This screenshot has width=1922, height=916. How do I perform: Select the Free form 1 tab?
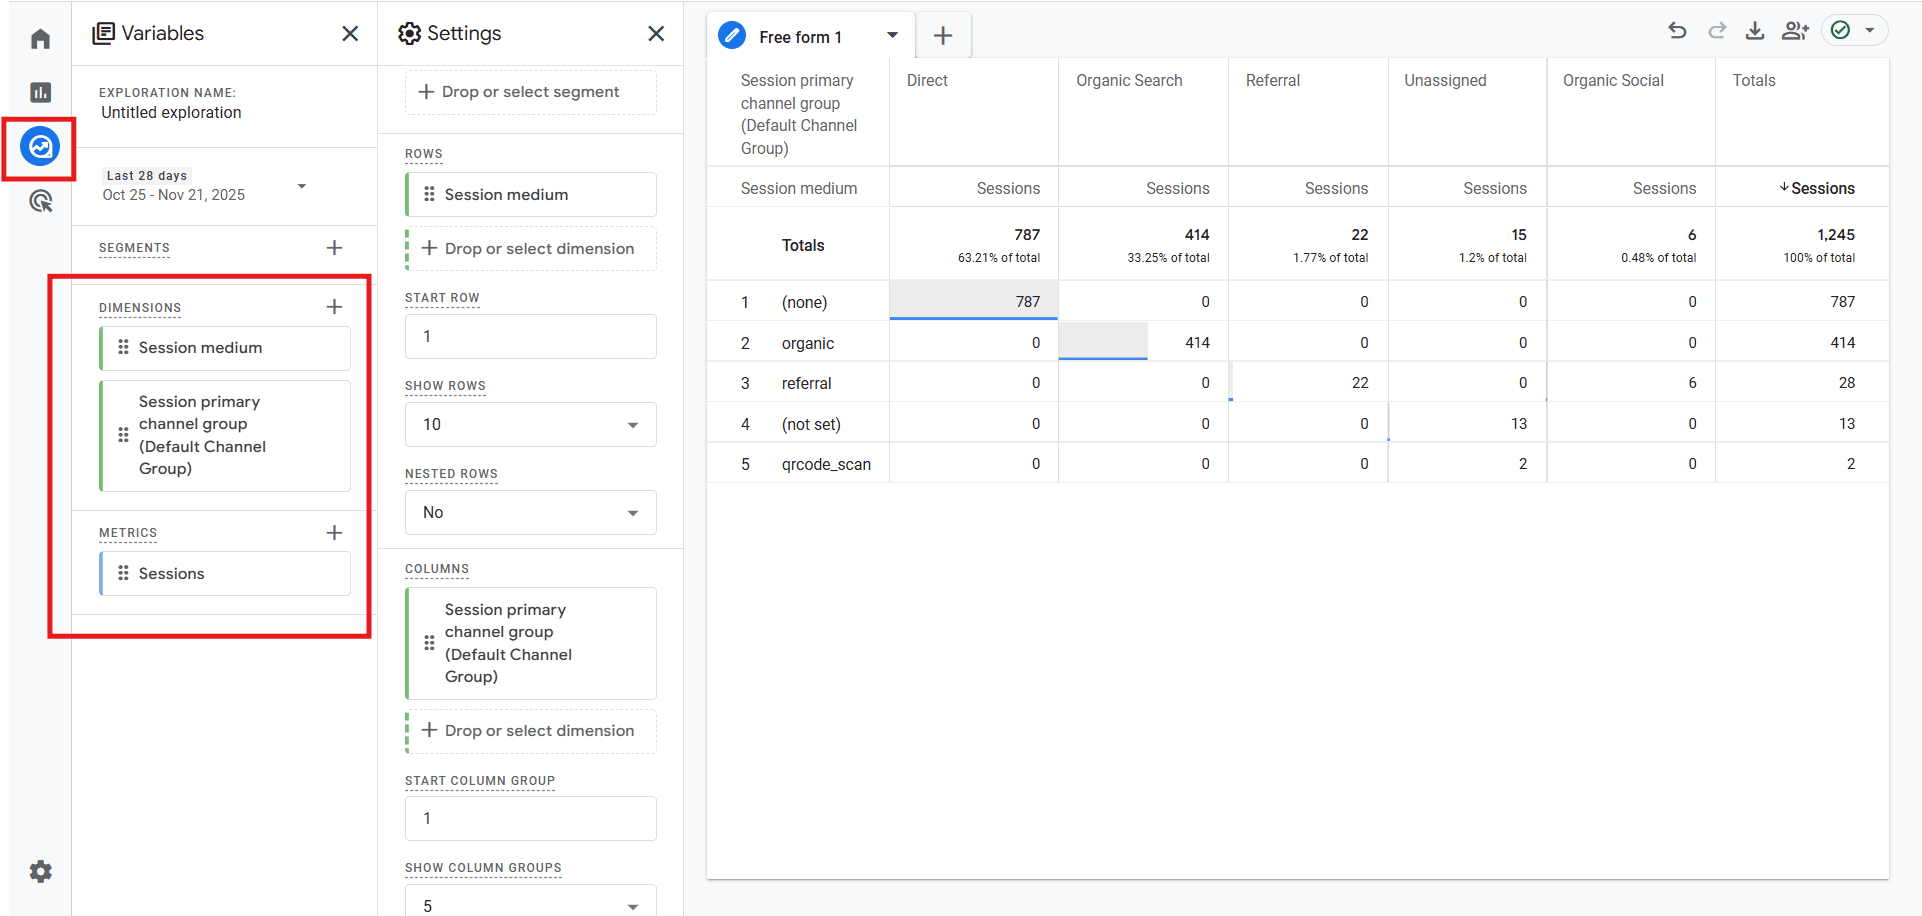(x=805, y=36)
